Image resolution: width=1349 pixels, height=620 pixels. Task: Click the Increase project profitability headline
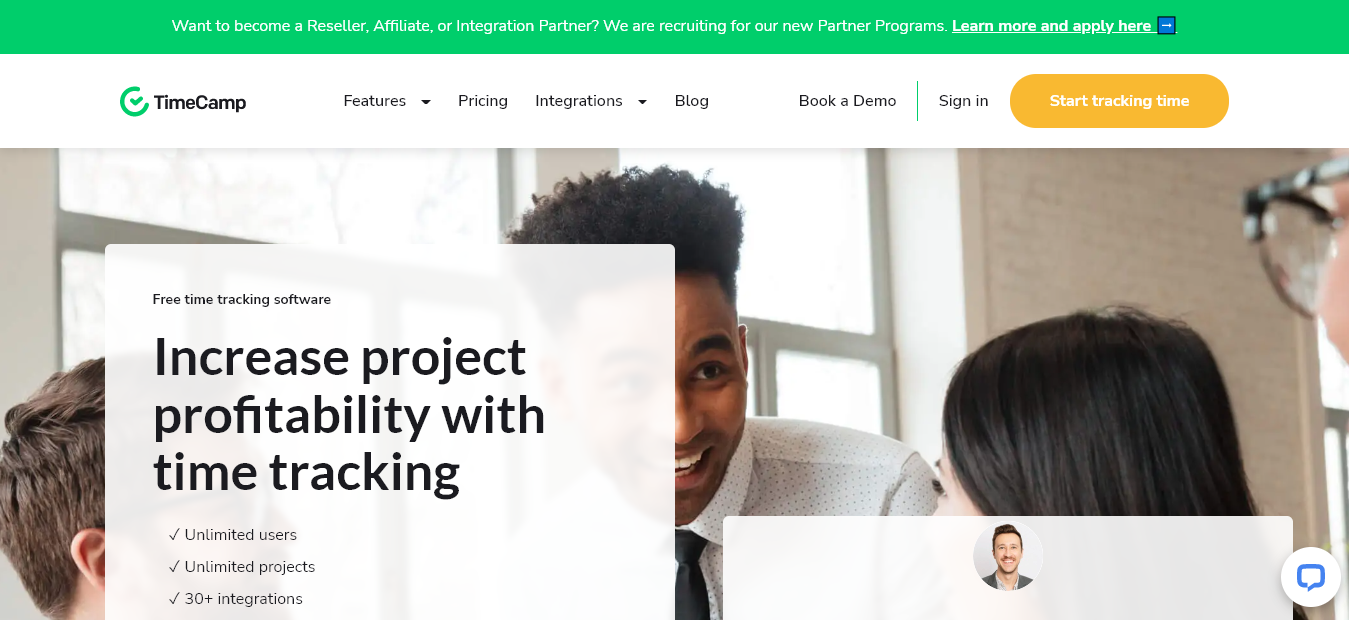point(349,414)
